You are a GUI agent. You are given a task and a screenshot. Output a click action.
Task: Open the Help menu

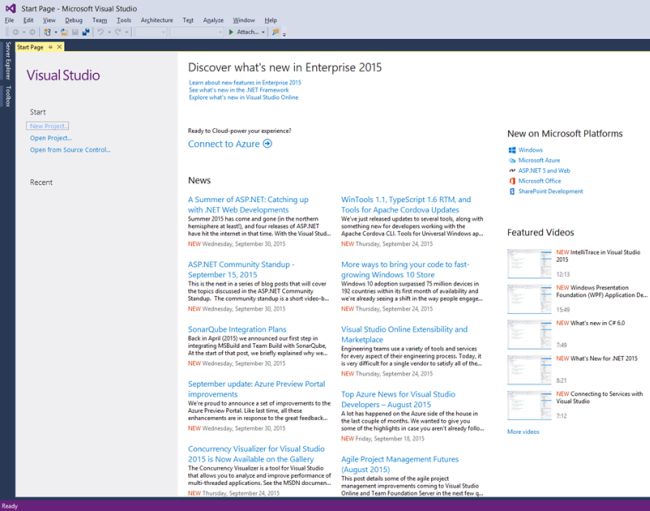(271, 20)
